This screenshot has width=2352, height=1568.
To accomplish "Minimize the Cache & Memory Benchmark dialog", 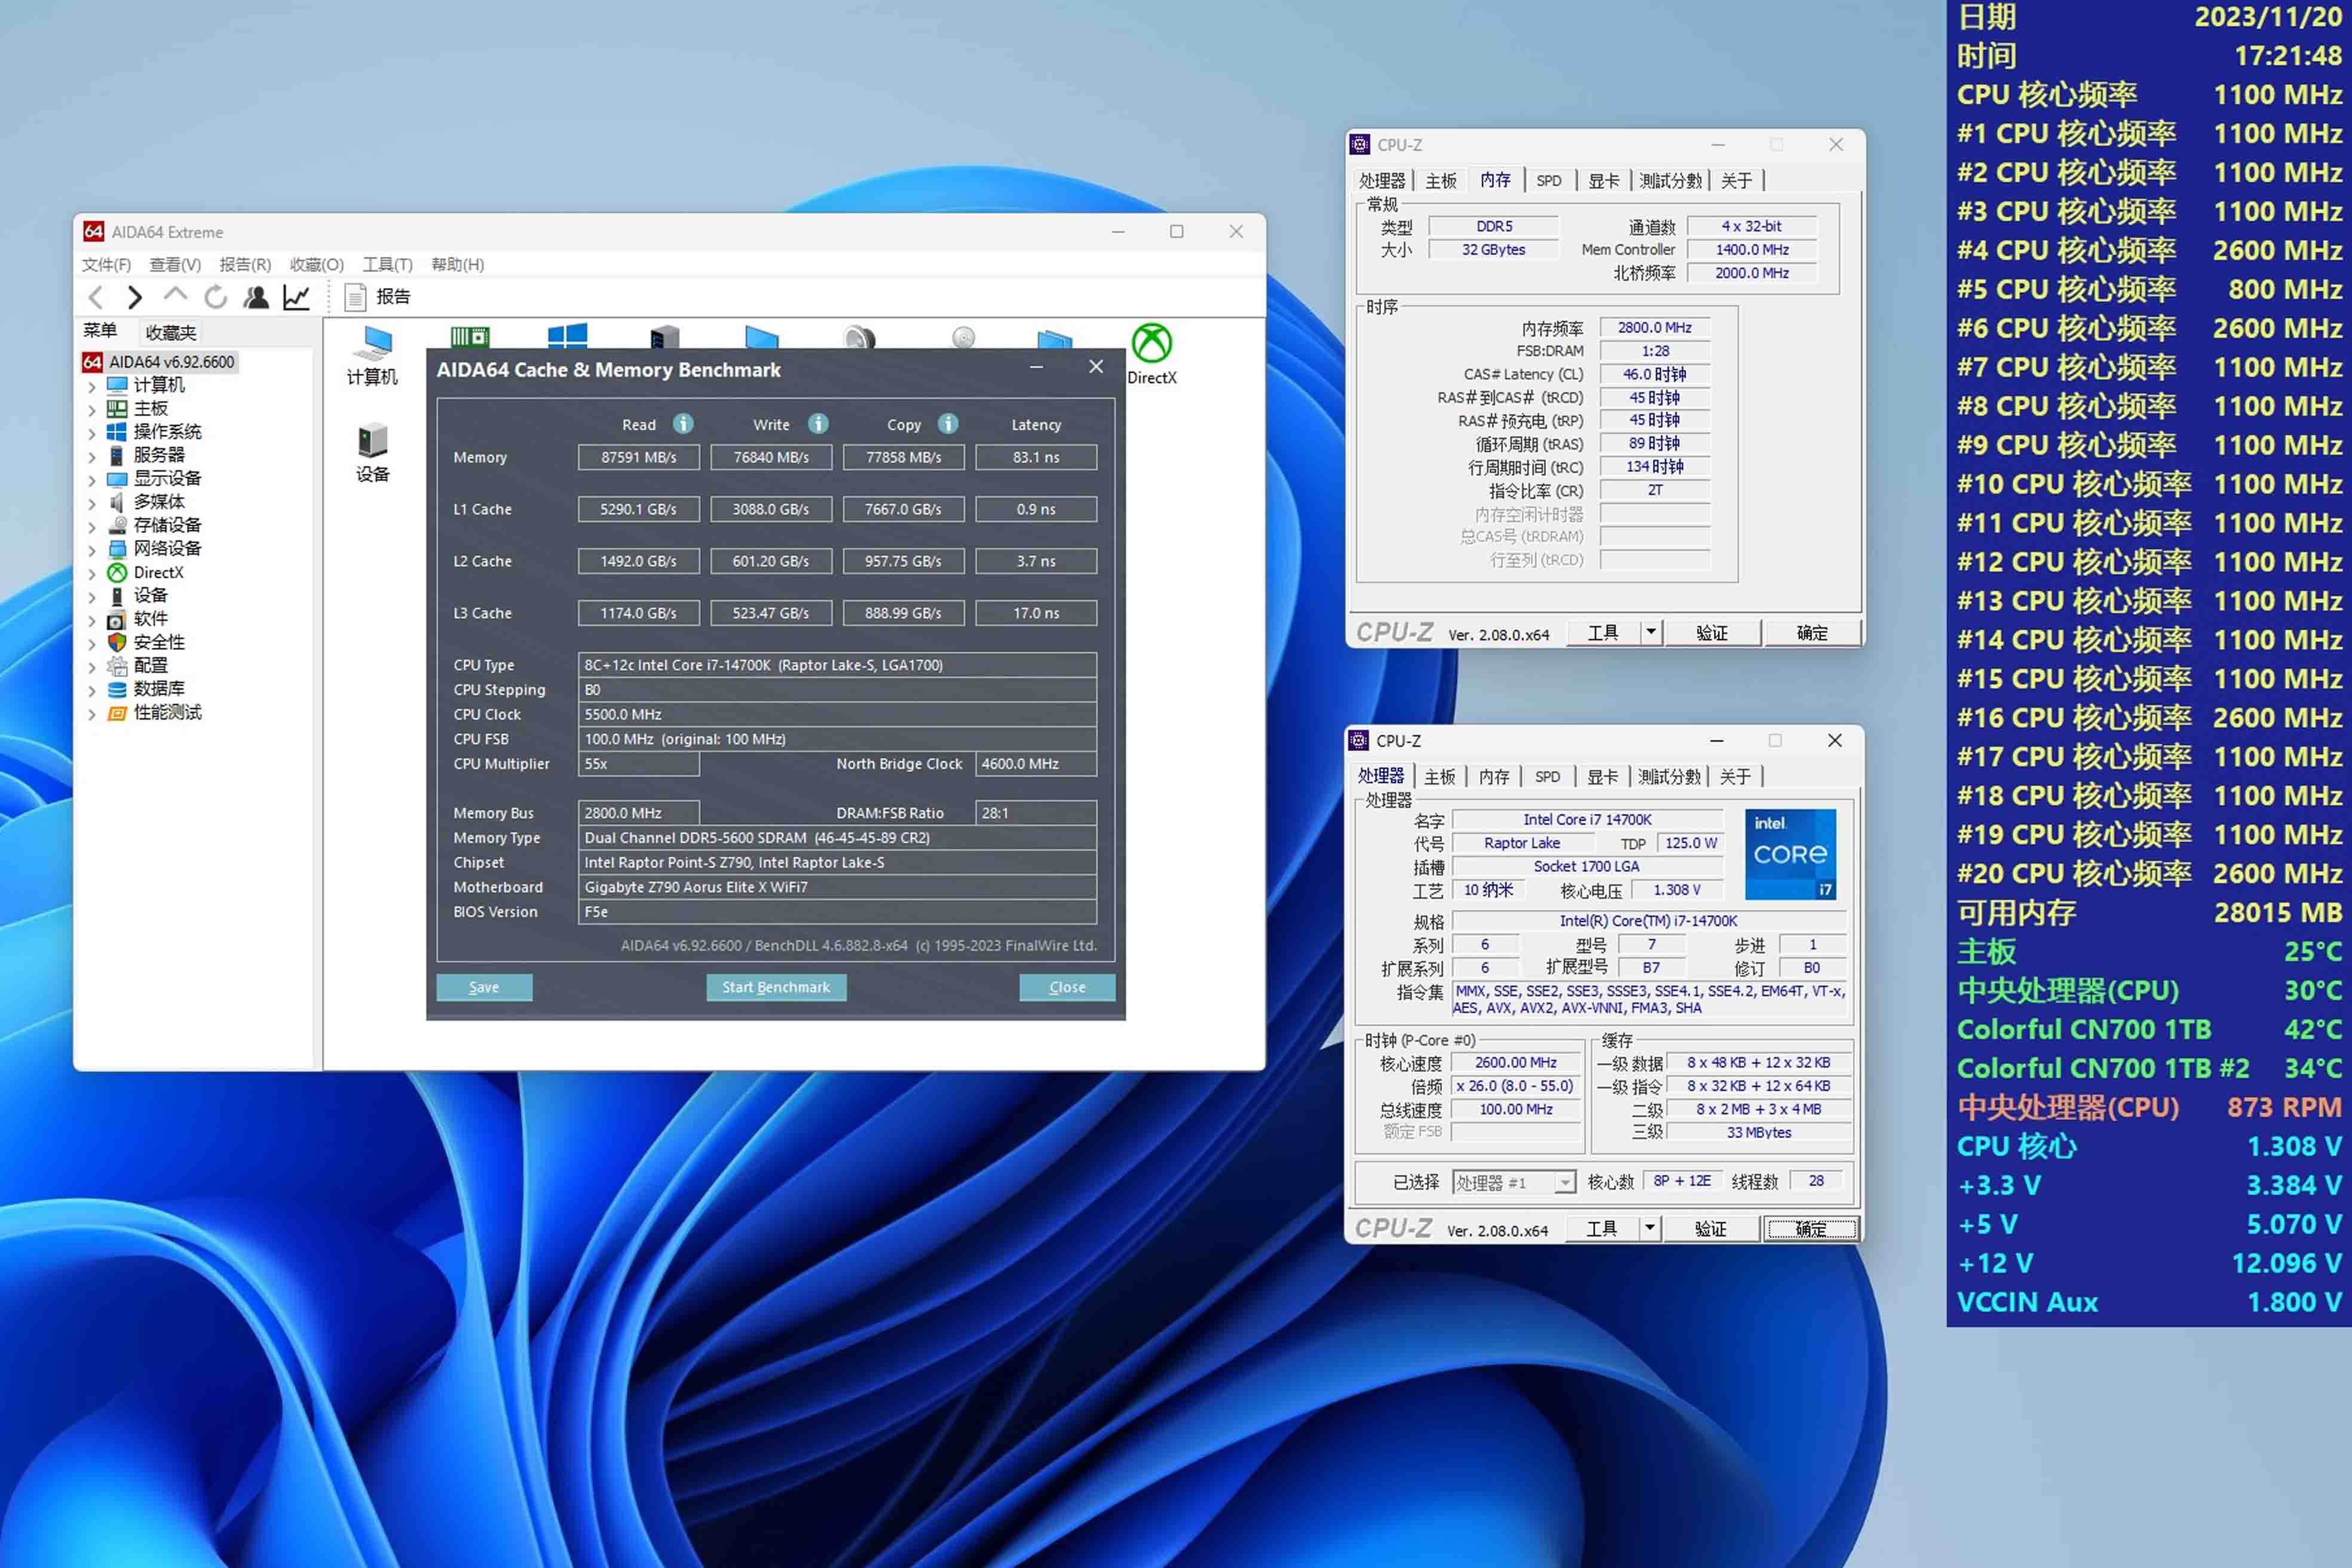I will pyautogui.click(x=1037, y=367).
